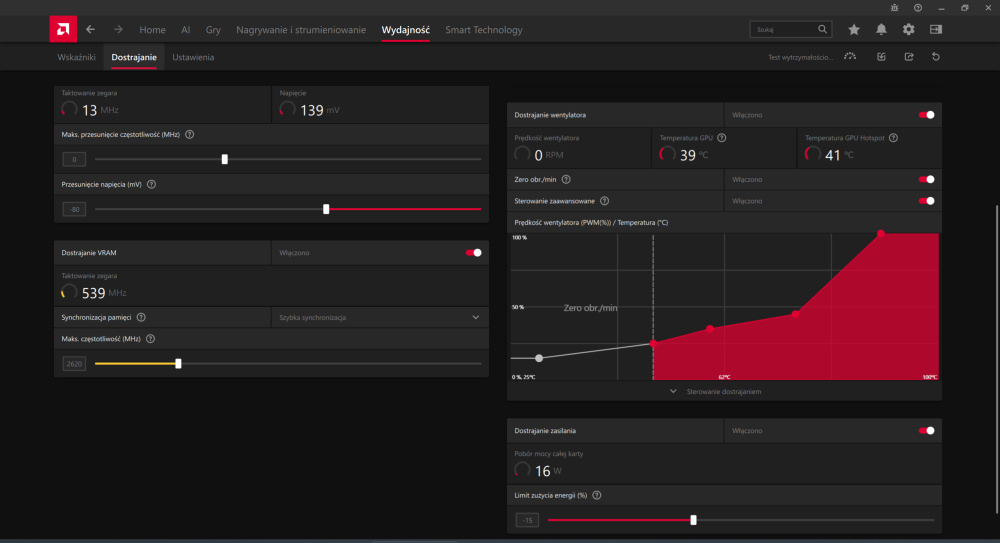Open help icon next to Zero obr./min
The image size is (1000, 543).
click(566, 179)
